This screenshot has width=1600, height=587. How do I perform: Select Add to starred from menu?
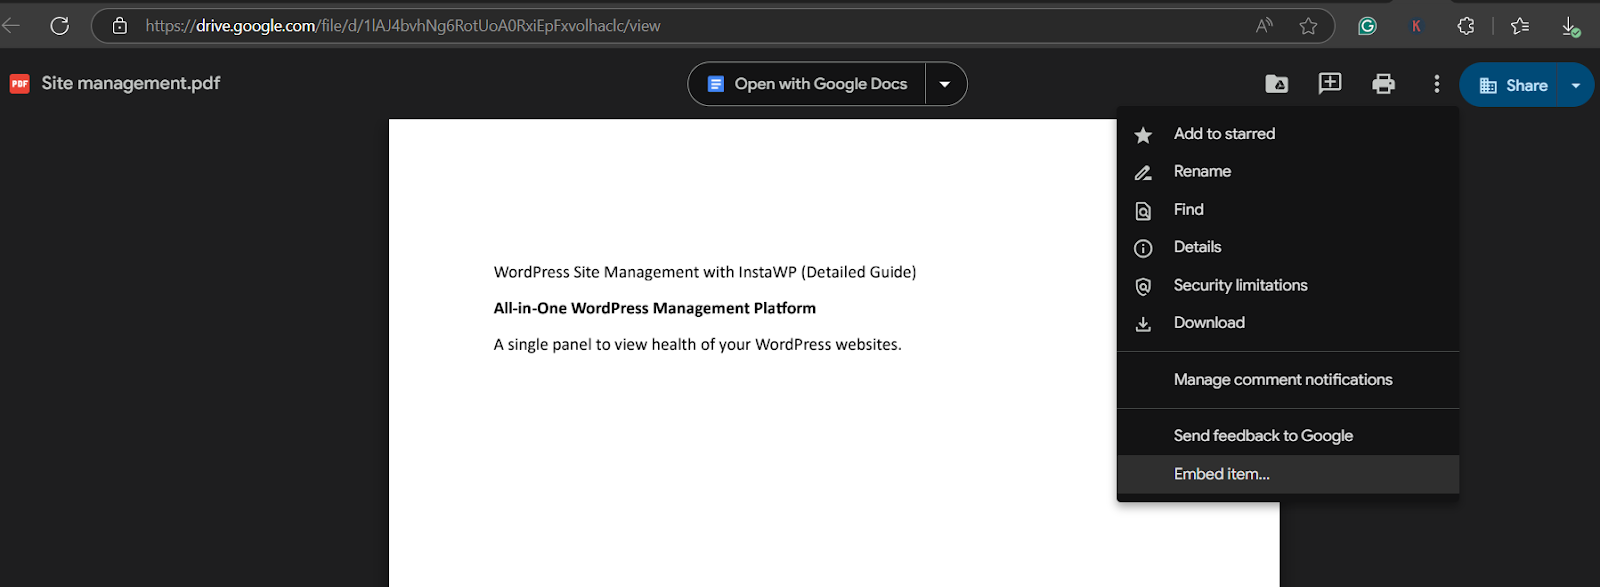1287,134
